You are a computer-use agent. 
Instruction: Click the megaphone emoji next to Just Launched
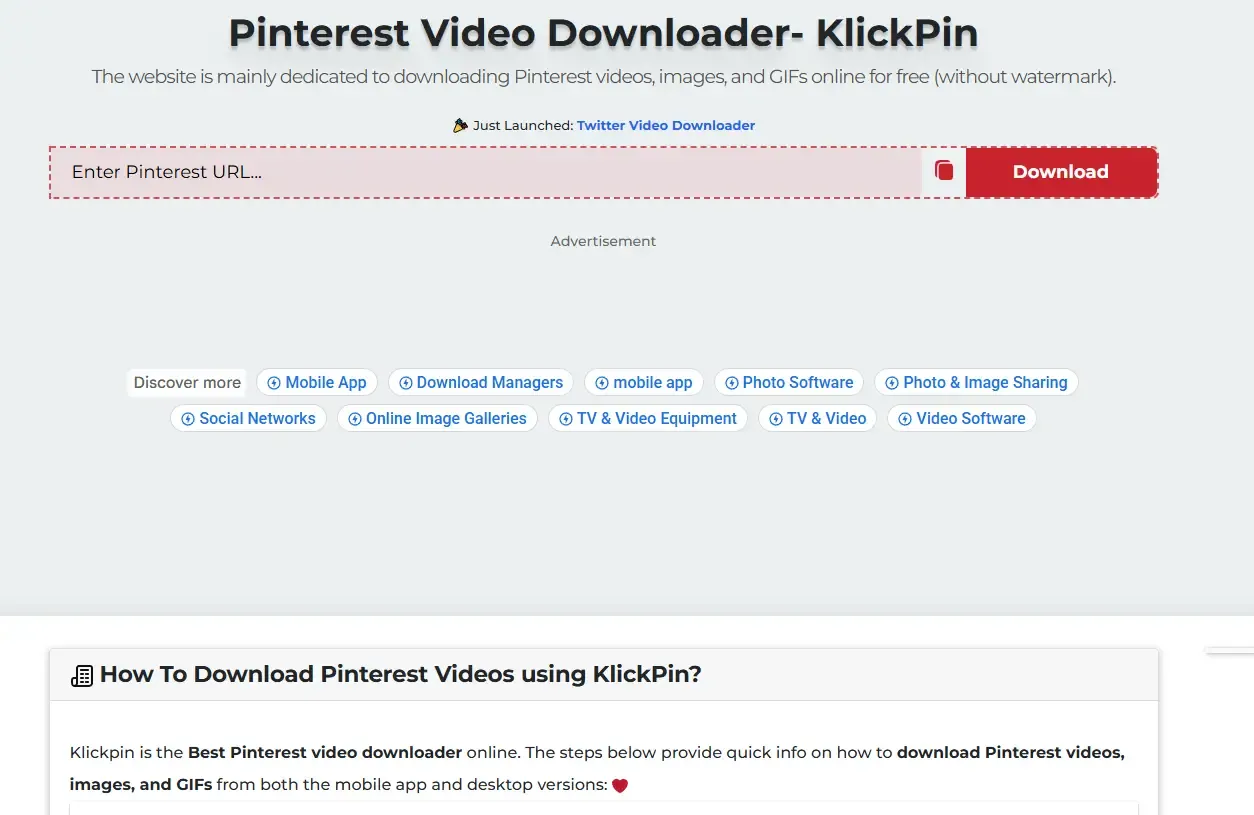(x=459, y=124)
